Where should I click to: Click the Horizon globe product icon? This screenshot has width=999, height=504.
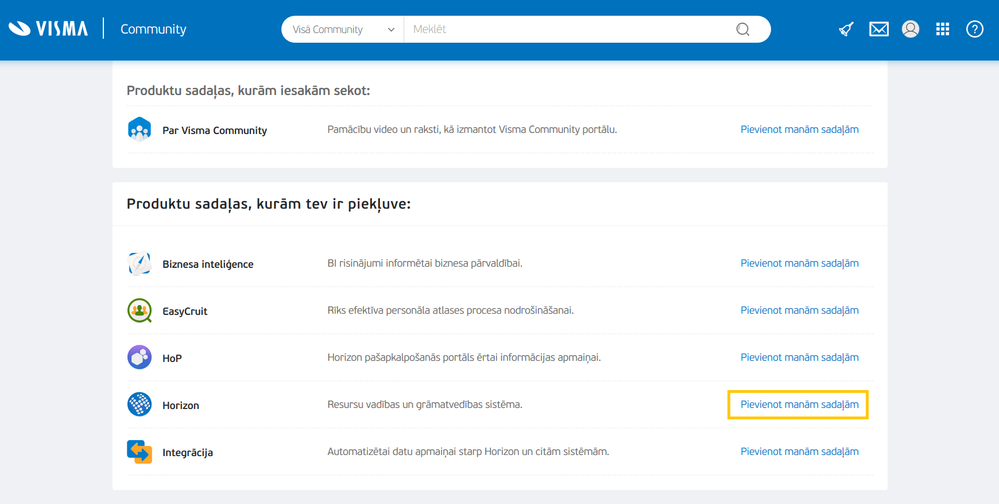click(139, 405)
